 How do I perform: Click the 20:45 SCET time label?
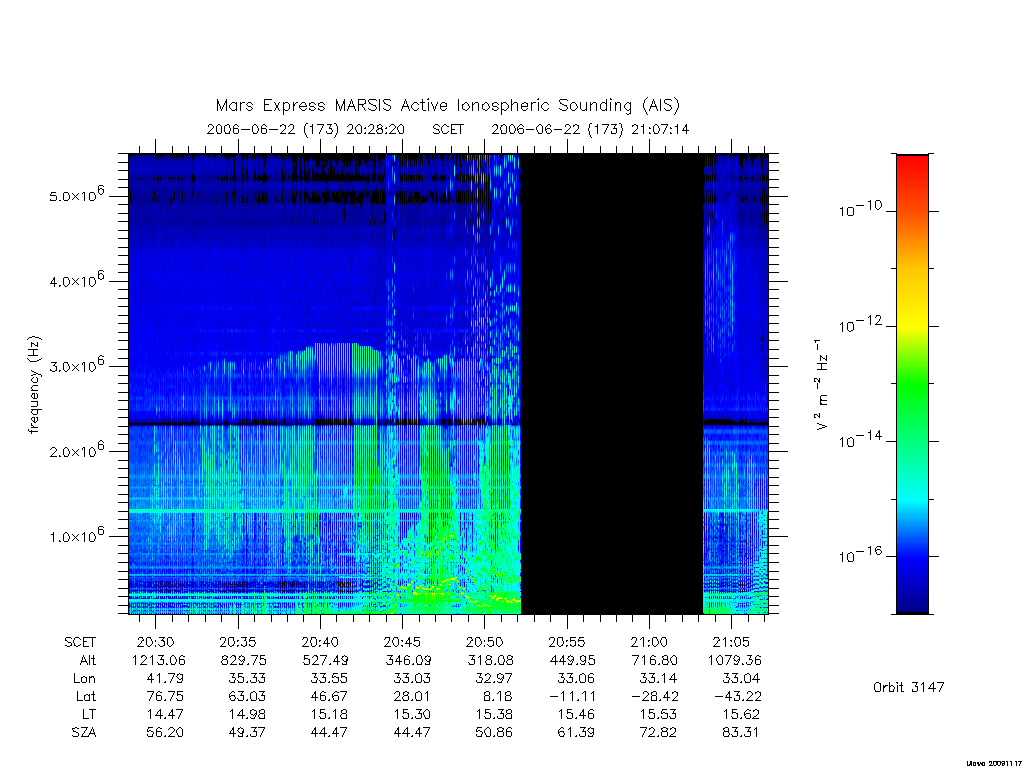(402, 642)
